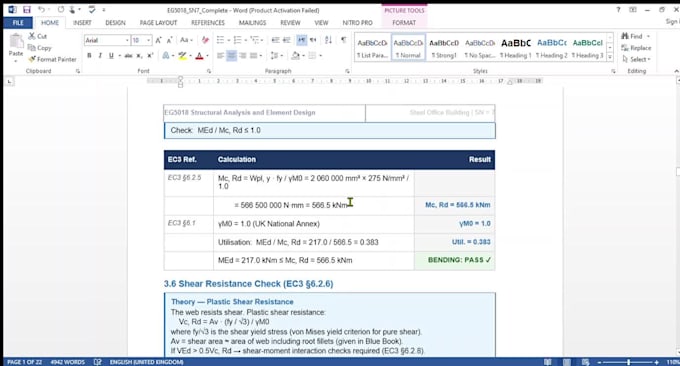Switch to the DESIGN tab
This screenshot has width=680, height=366.
click(115, 23)
